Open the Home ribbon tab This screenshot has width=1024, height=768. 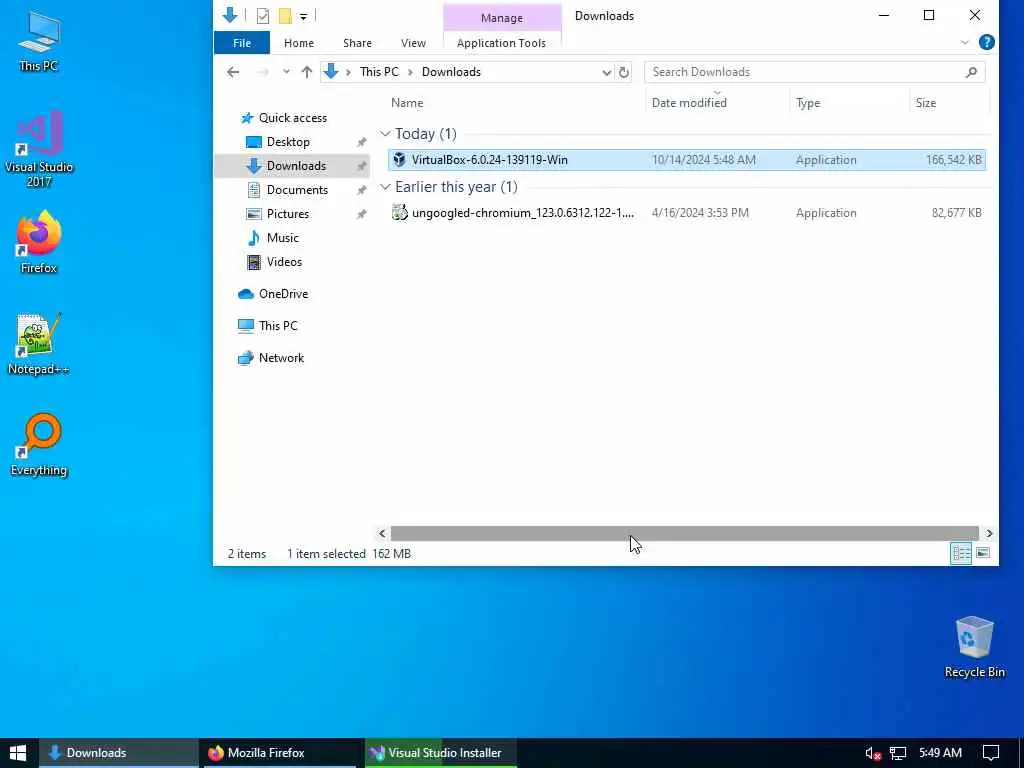point(299,43)
